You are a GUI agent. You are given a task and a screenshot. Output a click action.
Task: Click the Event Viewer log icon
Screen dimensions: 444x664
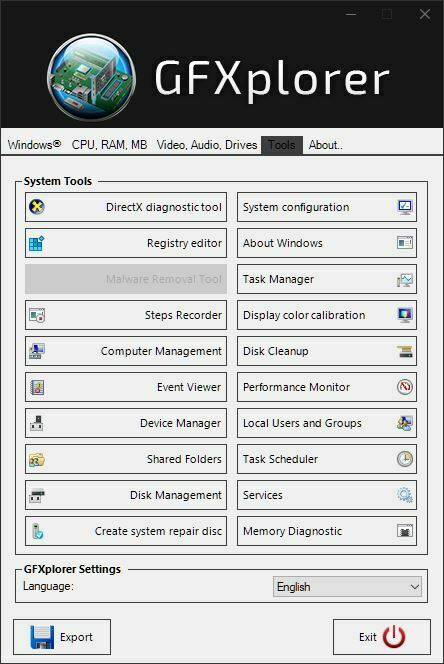tap(37, 387)
